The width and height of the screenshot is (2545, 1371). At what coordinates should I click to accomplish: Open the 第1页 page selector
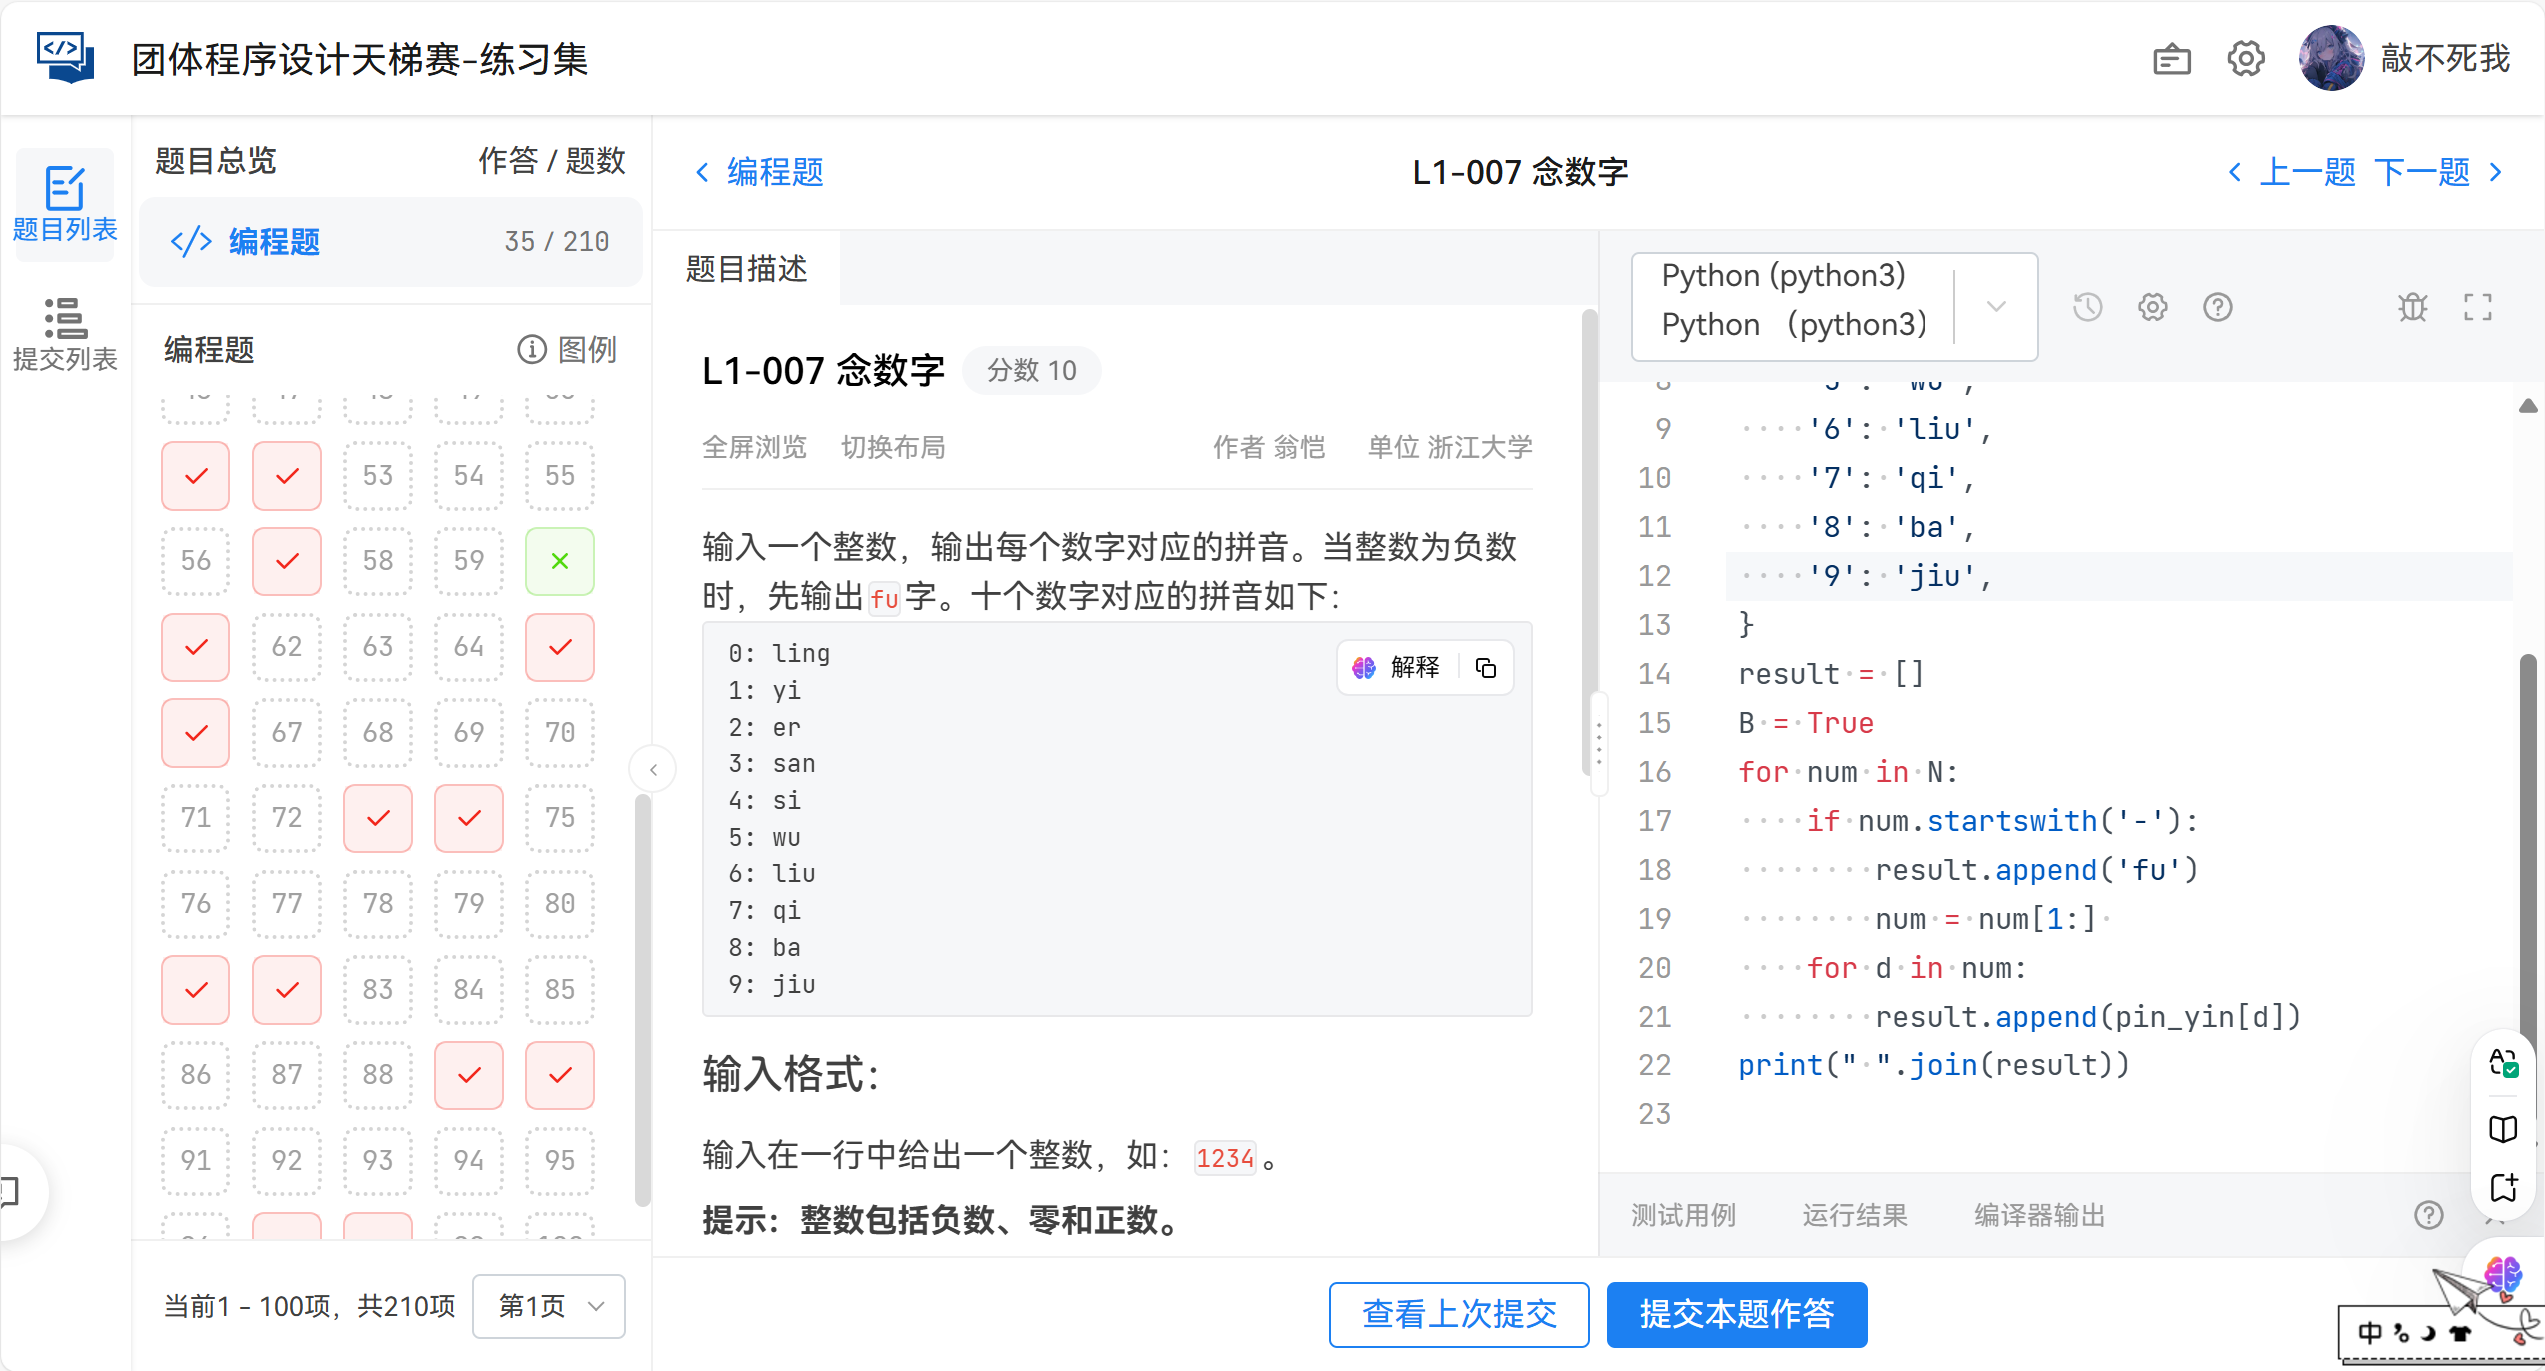pos(549,1306)
